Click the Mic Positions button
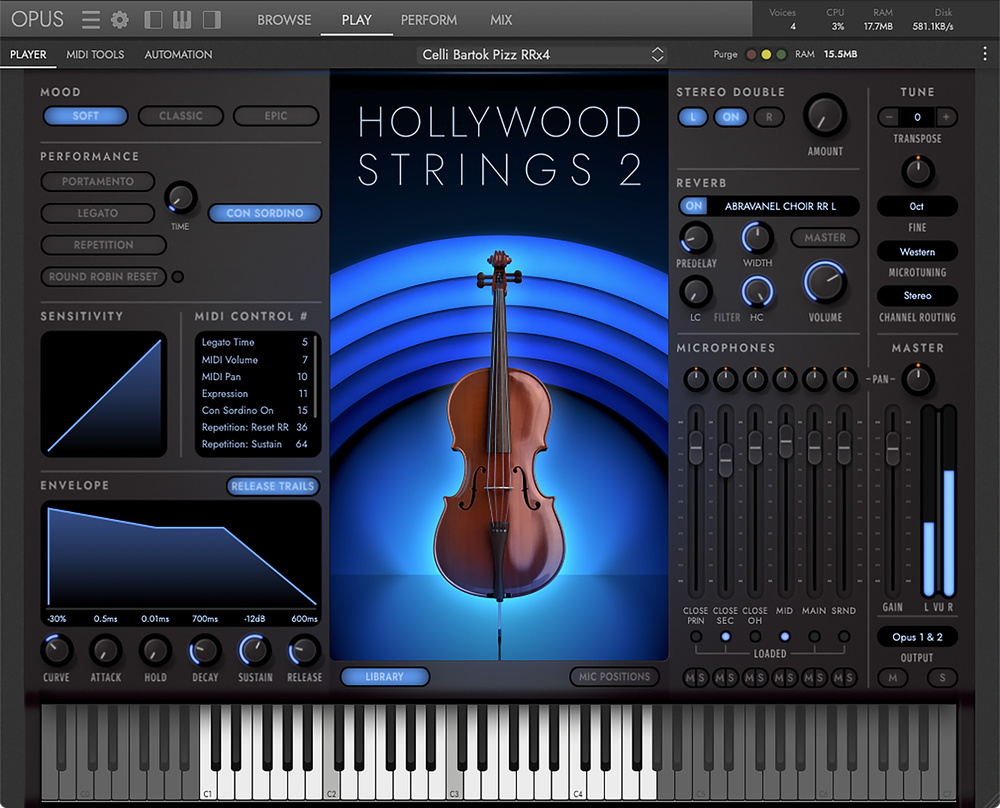Screen dimensions: 1000x808 click(614, 677)
